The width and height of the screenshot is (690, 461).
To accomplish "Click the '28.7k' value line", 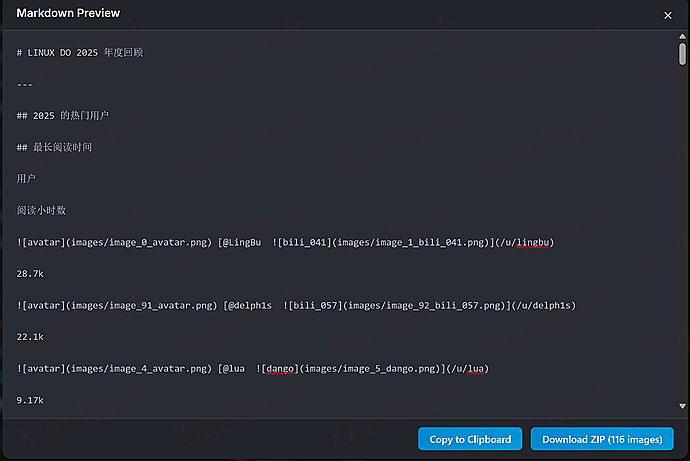I will [x=30, y=274].
